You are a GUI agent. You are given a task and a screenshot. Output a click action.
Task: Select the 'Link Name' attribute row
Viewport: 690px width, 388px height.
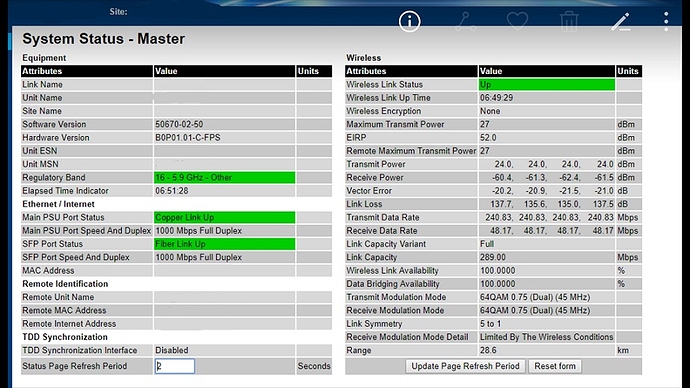point(176,84)
